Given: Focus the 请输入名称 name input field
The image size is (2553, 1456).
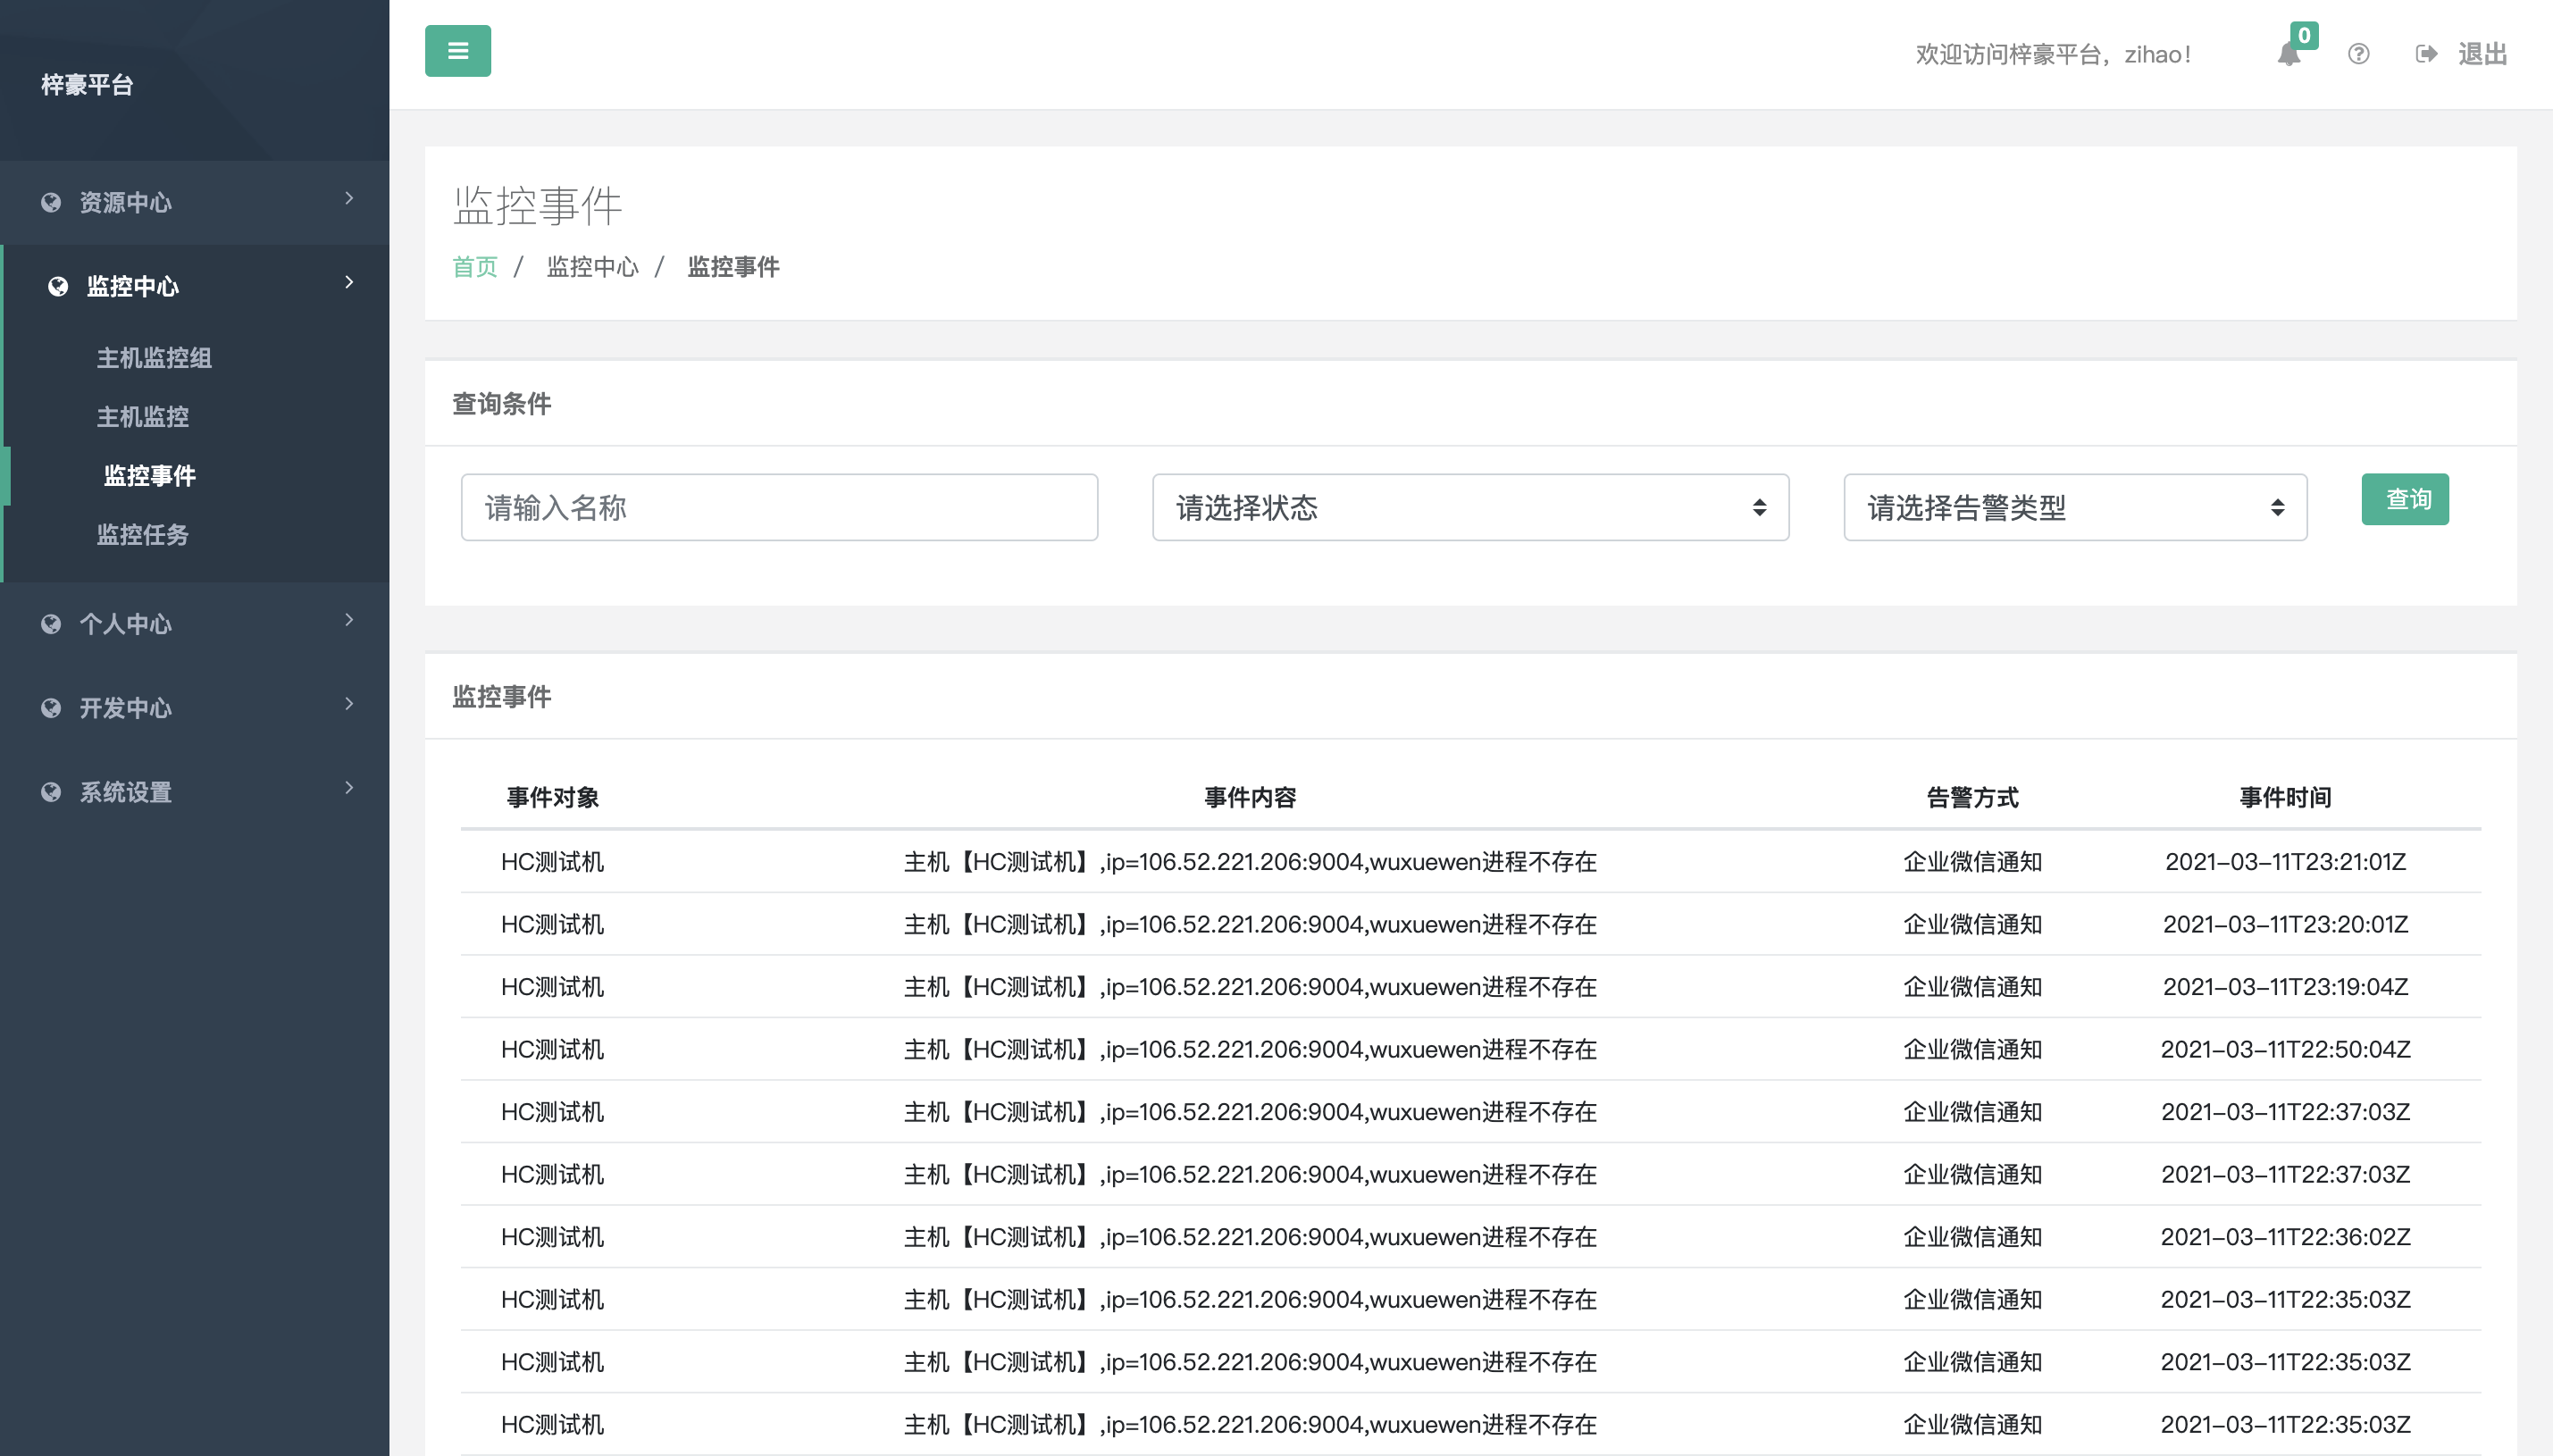Looking at the screenshot, I should pyautogui.click(x=778, y=508).
